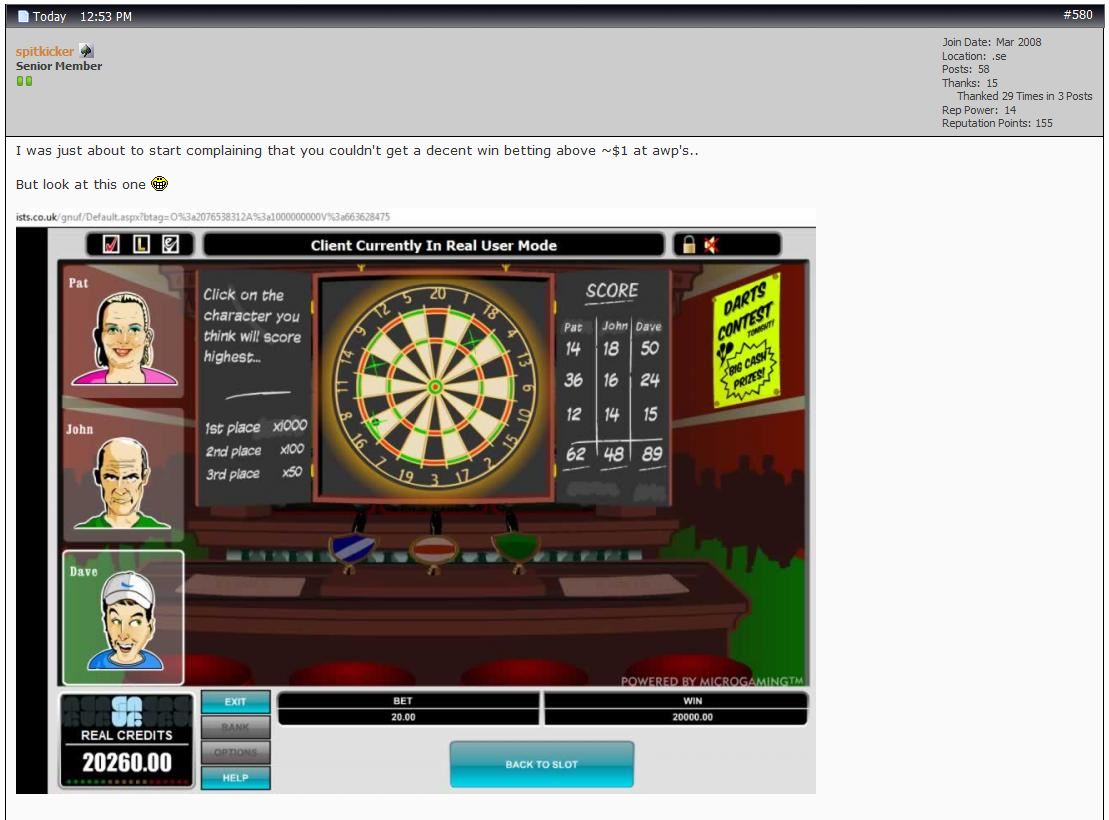The width and height of the screenshot is (1109, 820).
Task: Click the OPTIONS button
Action: point(236,752)
